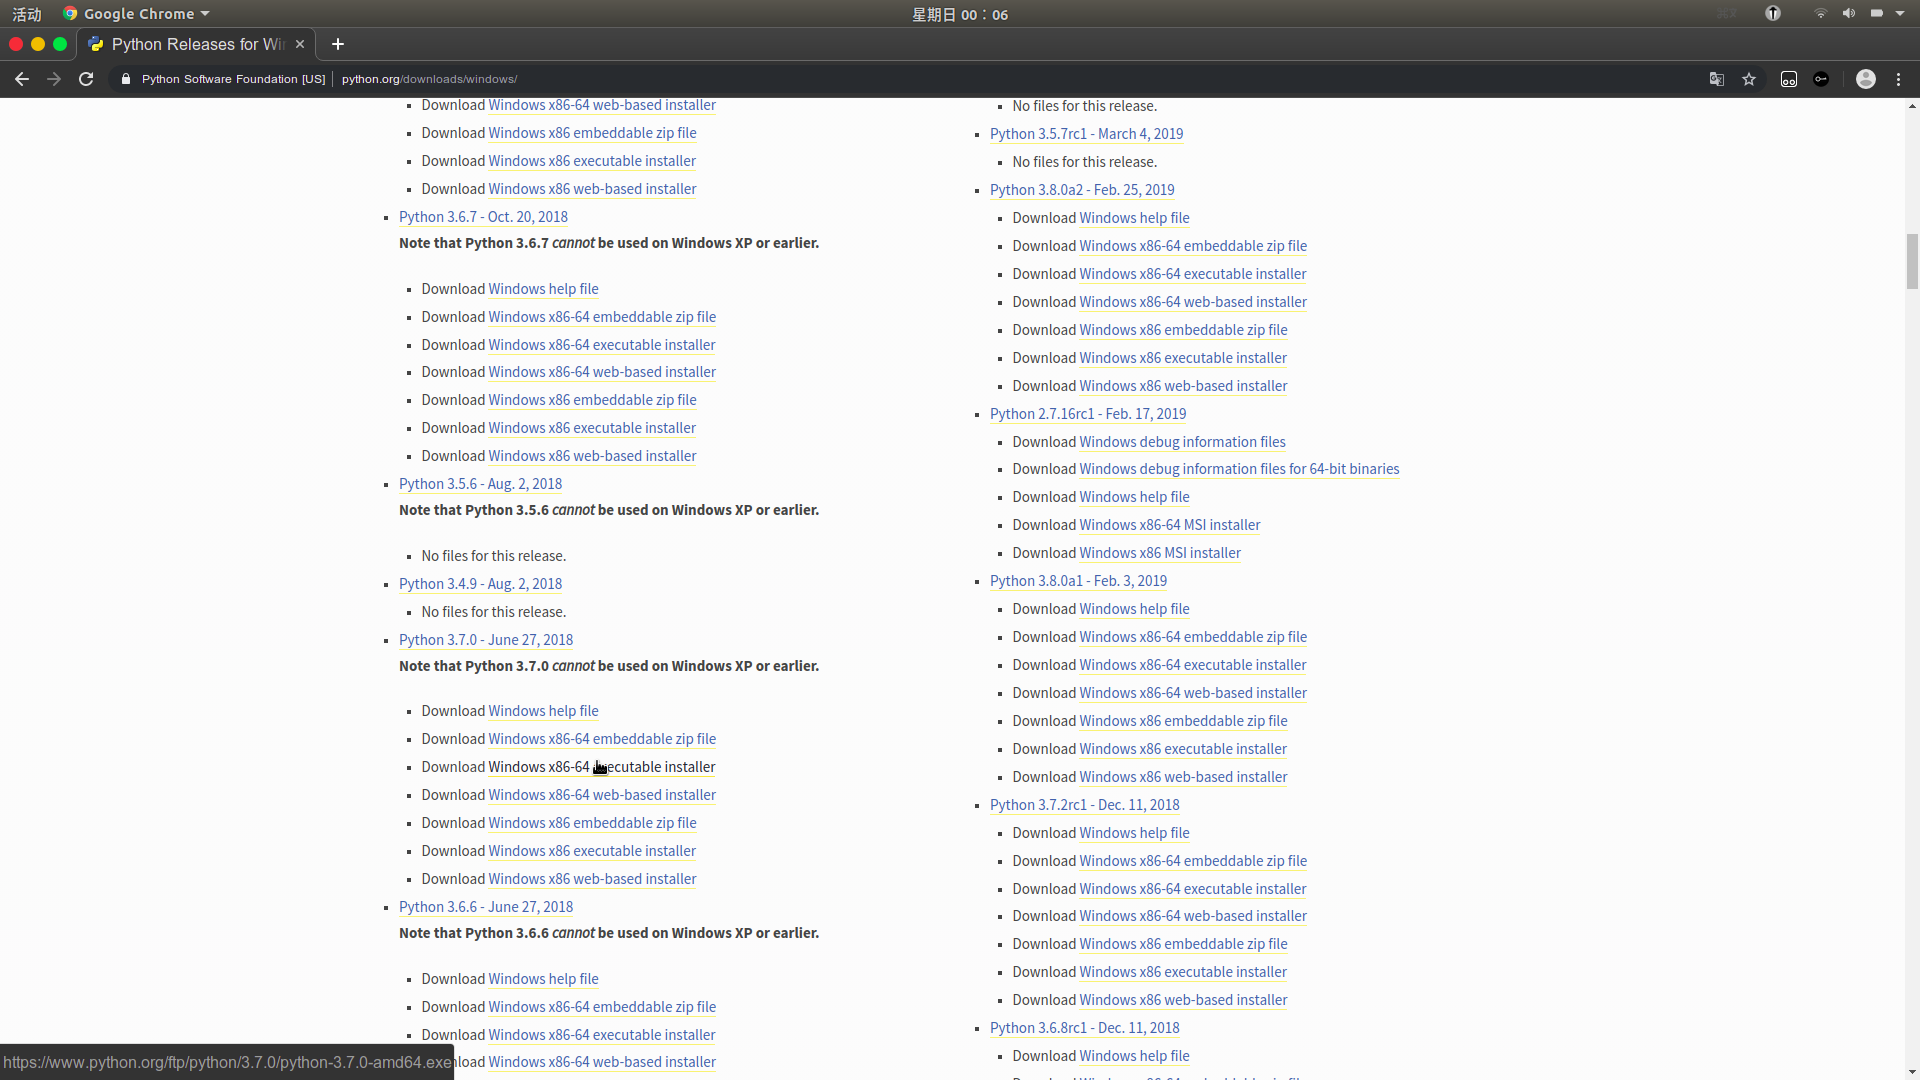
Task: Open Python 3.6.7 - Oct. 20, 2018 release
Action: (483, 217)
